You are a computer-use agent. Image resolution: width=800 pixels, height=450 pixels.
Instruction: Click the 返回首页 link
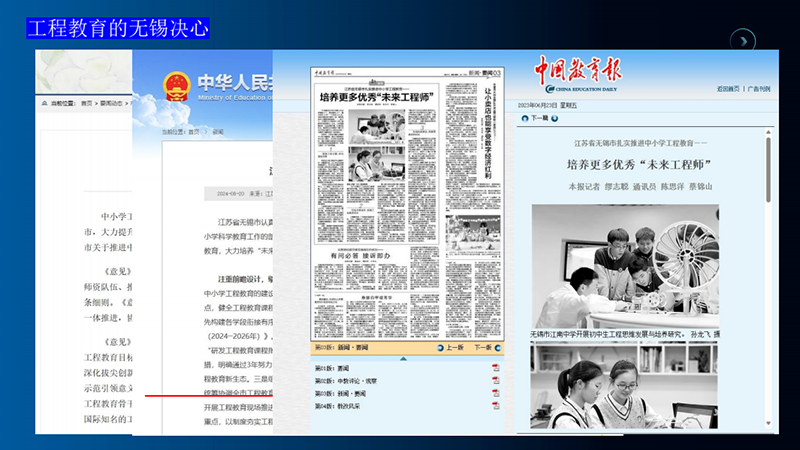(x=728, y=89)
